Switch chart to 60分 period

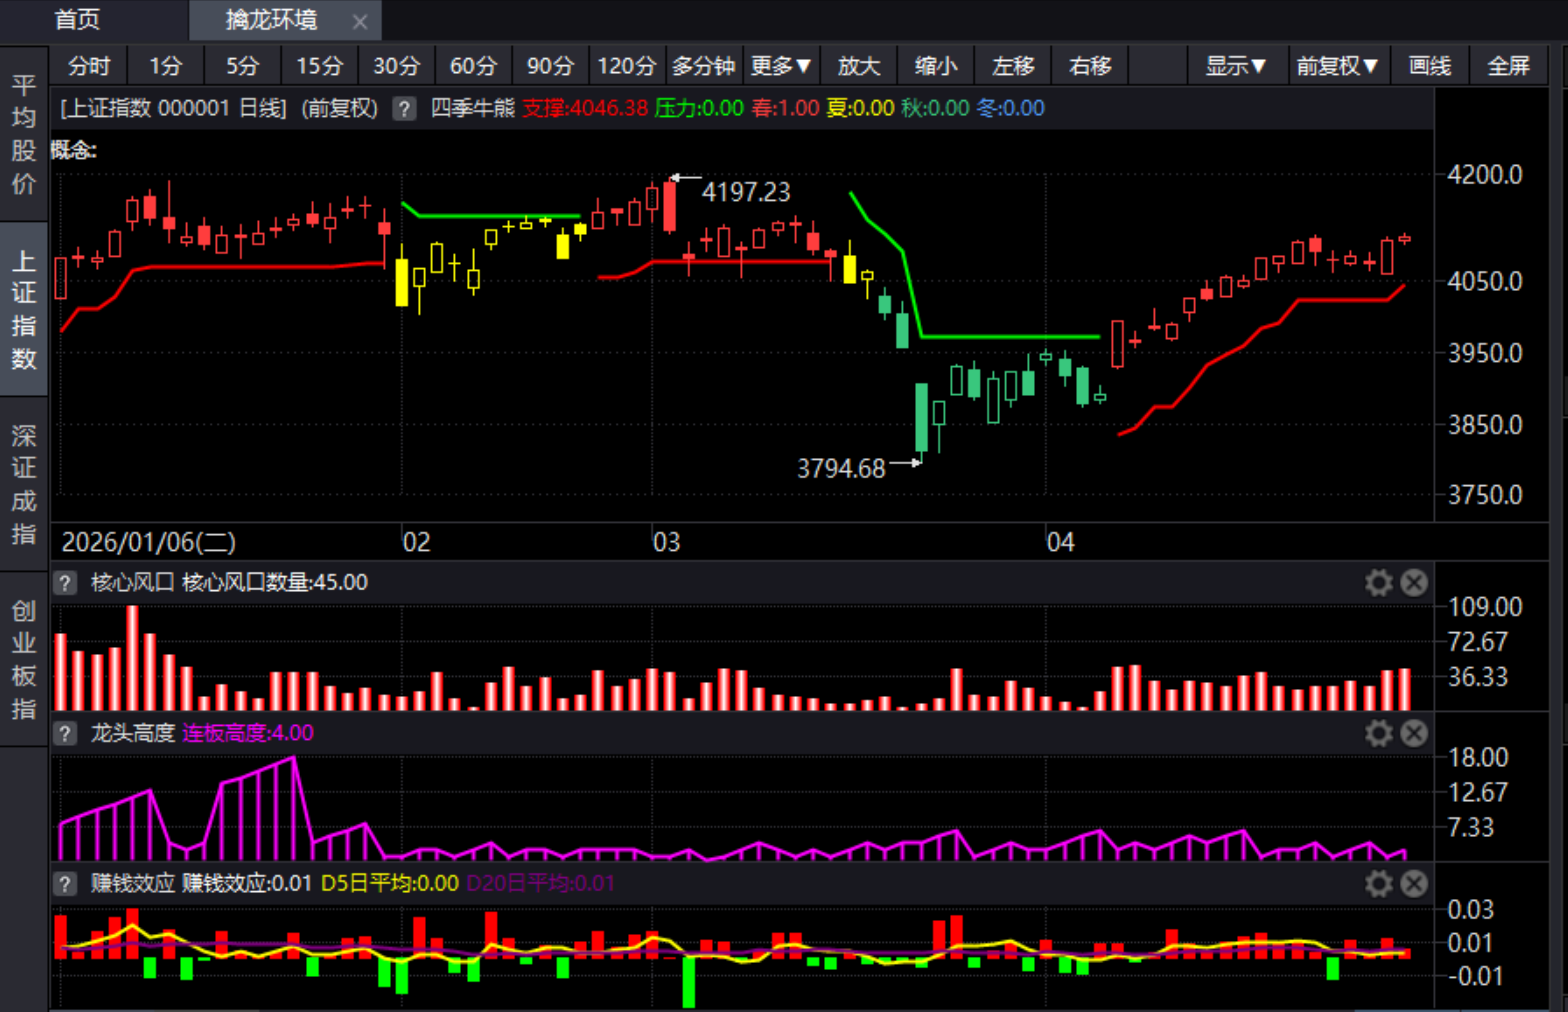click(x=474, y=66)
